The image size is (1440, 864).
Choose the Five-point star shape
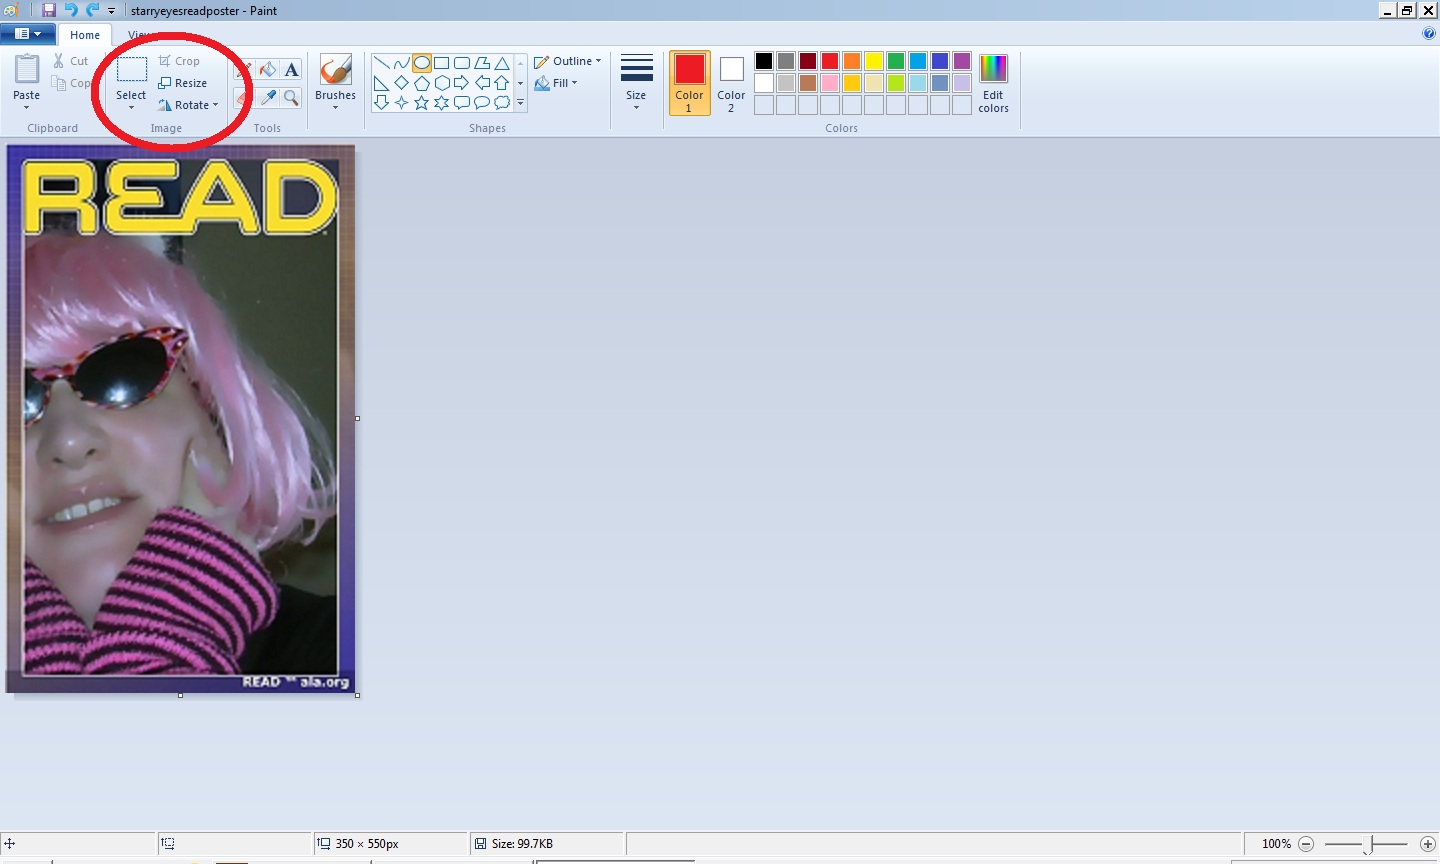pyautogui.click(x=421, y=103)
